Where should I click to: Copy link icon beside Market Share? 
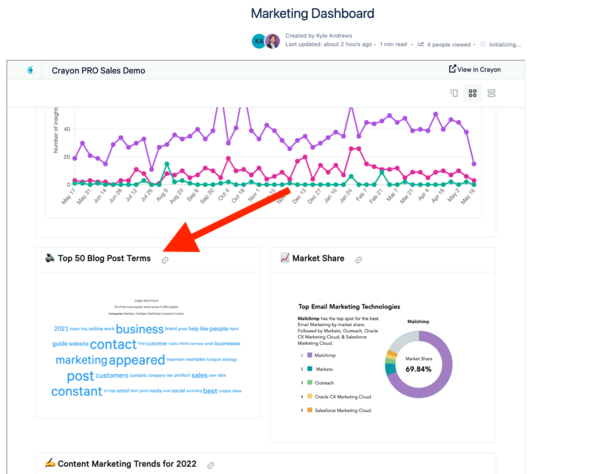click(x=358, y=260)
